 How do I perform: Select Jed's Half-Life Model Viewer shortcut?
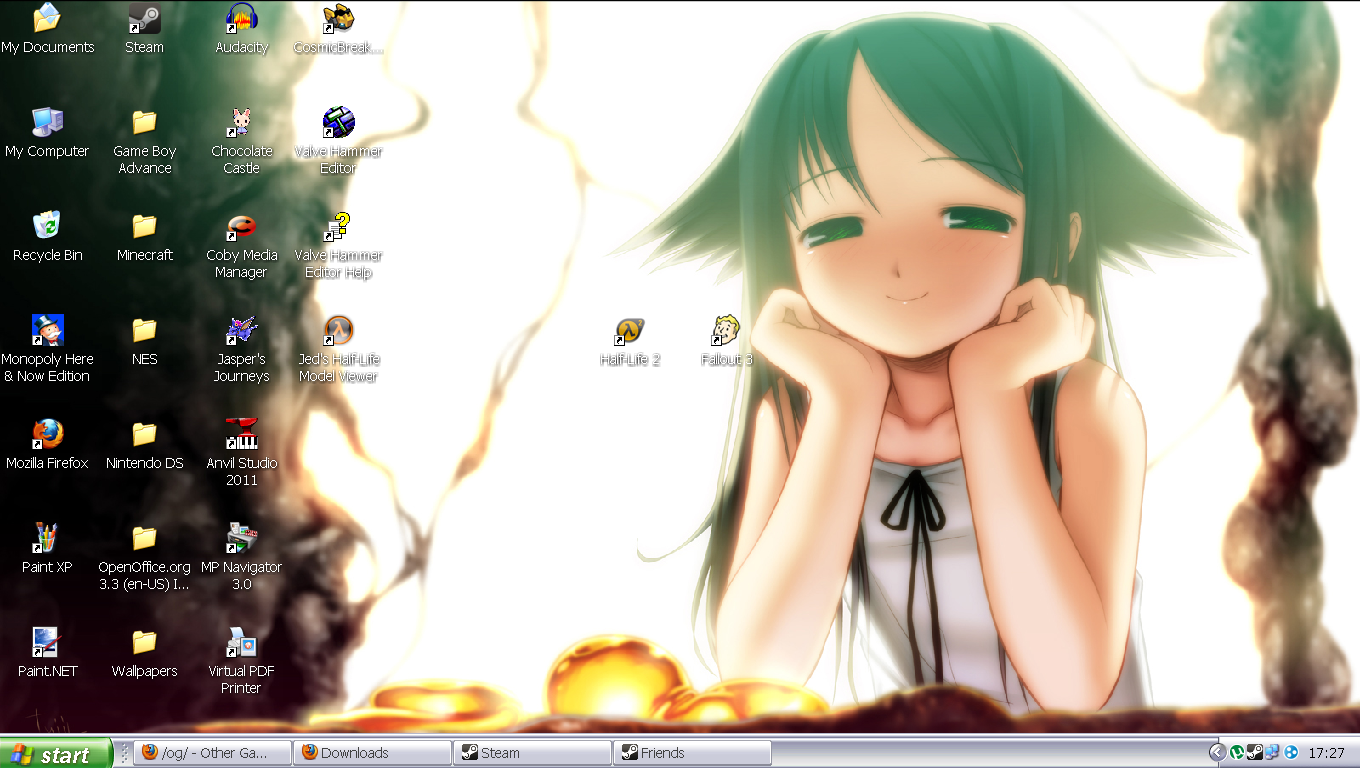tap(338, 349)
